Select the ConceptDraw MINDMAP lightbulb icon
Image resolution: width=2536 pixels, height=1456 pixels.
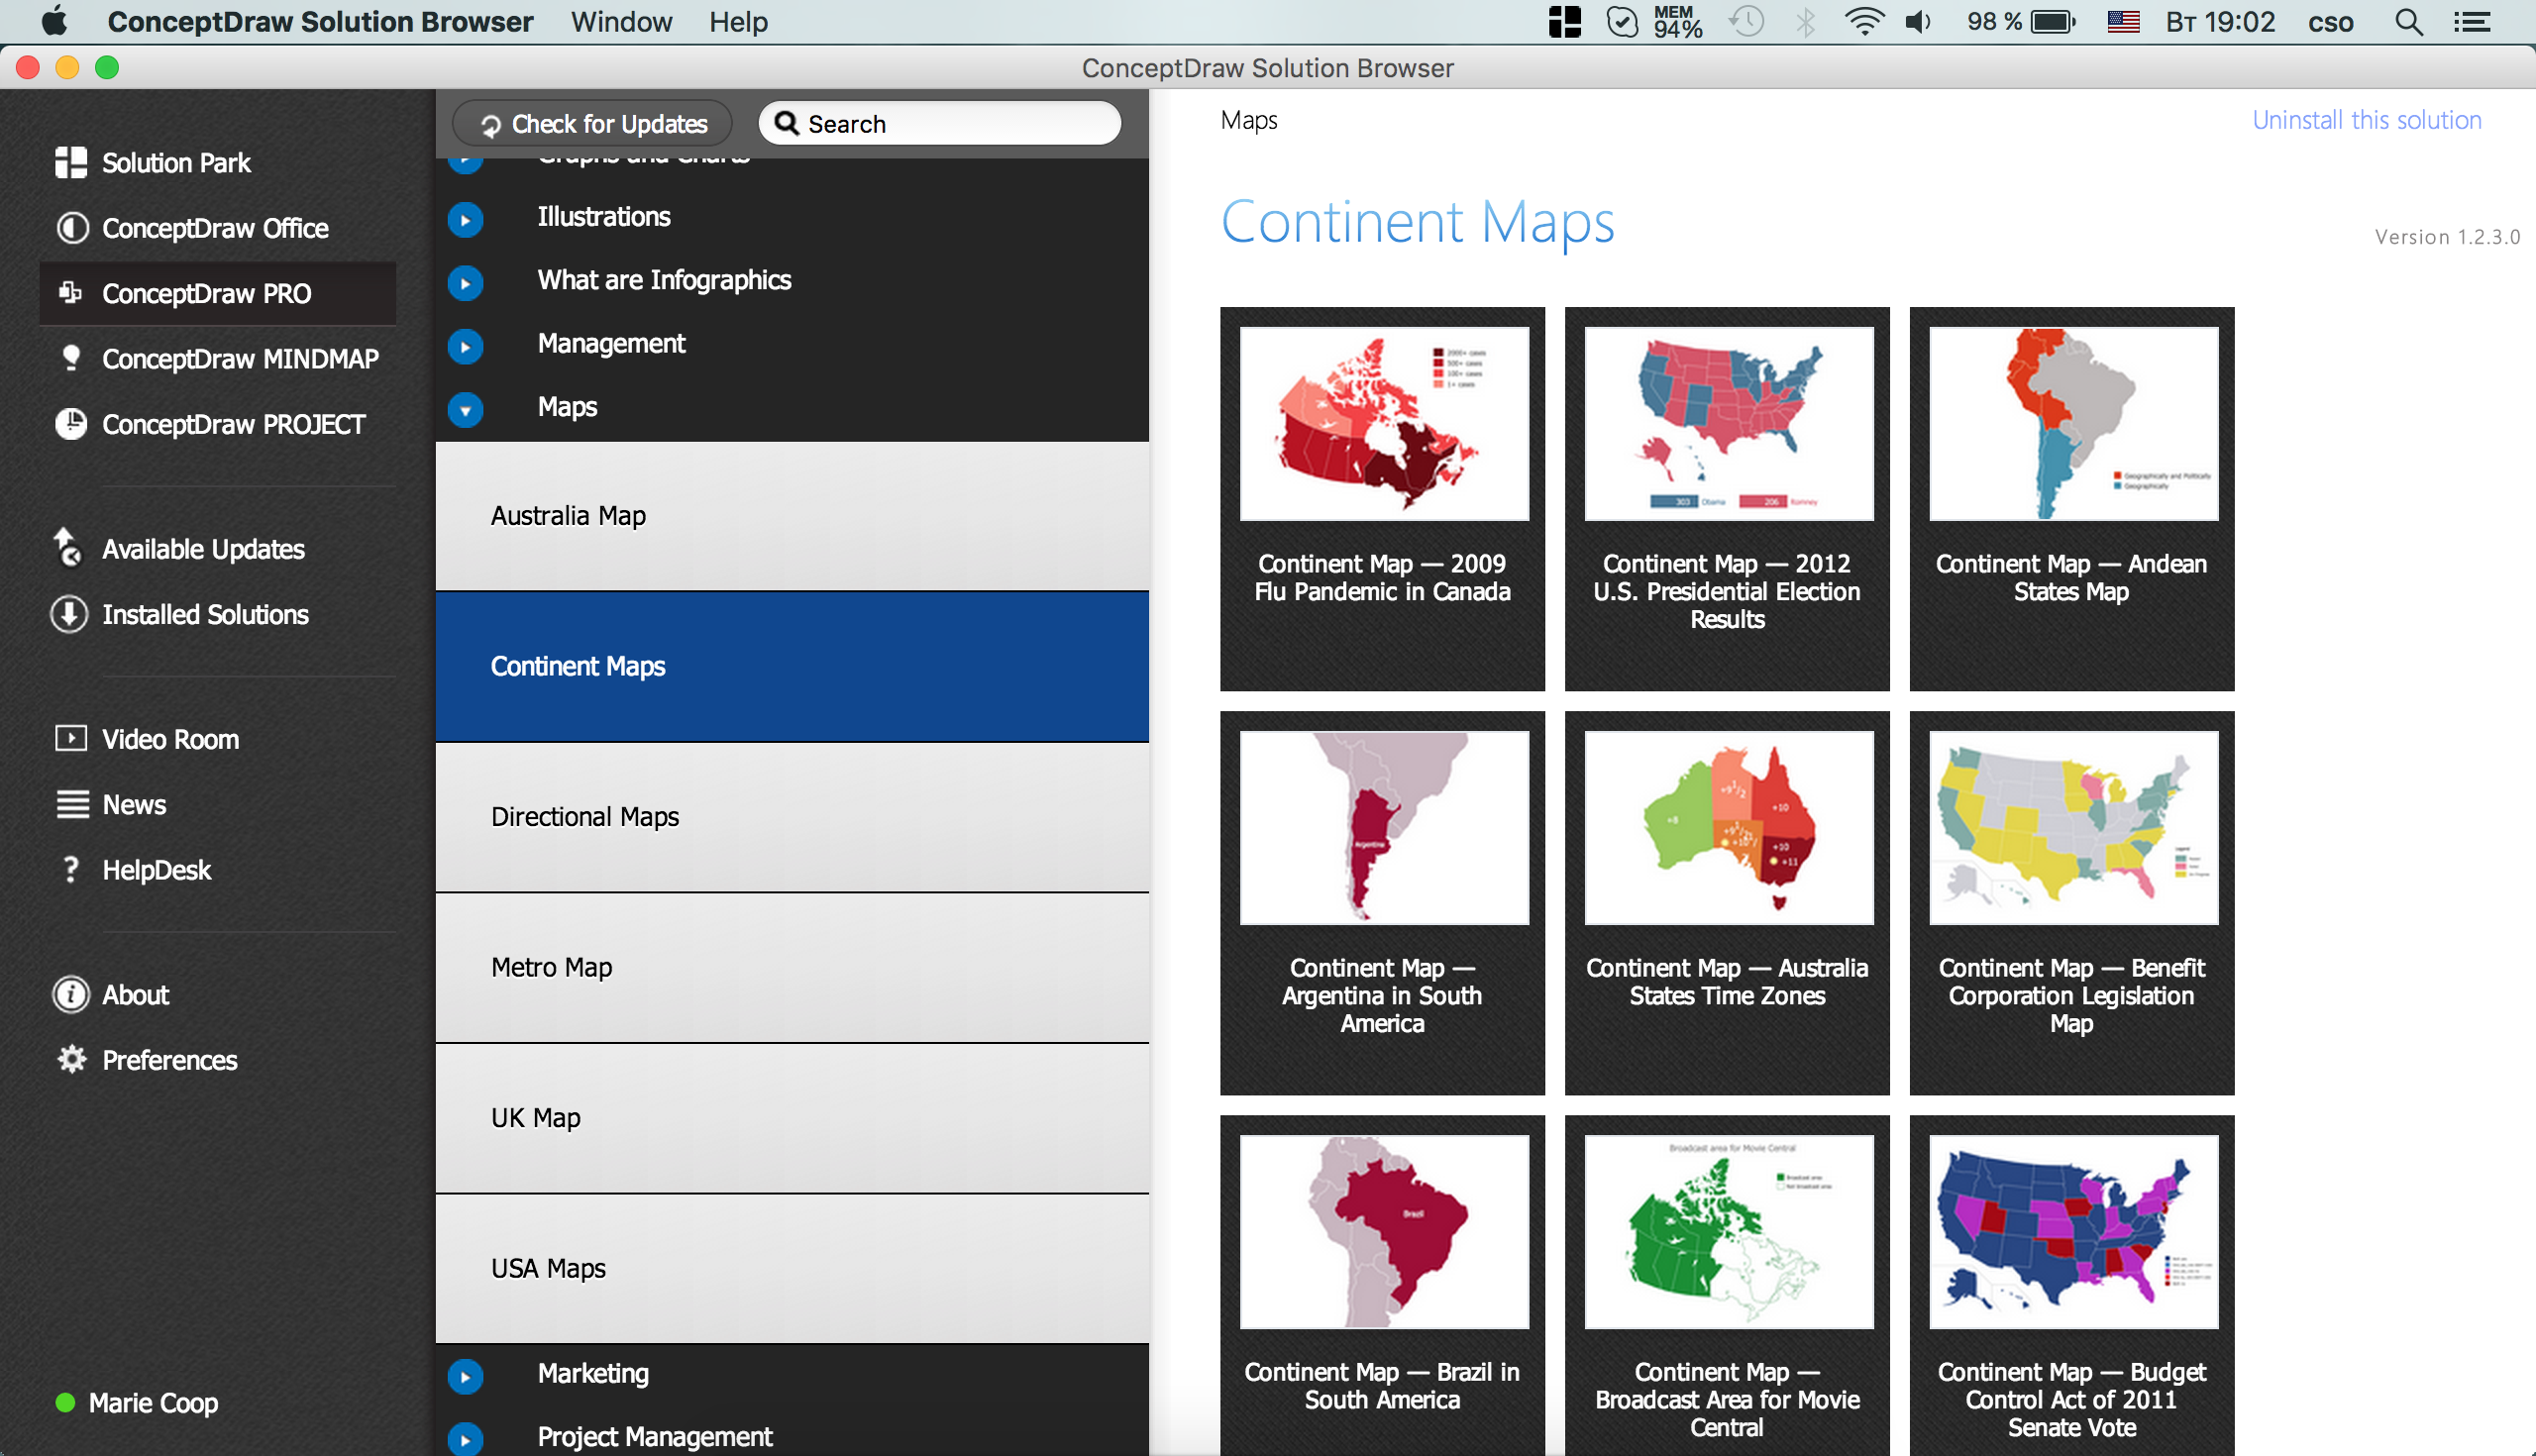click(x=71, y=358)
